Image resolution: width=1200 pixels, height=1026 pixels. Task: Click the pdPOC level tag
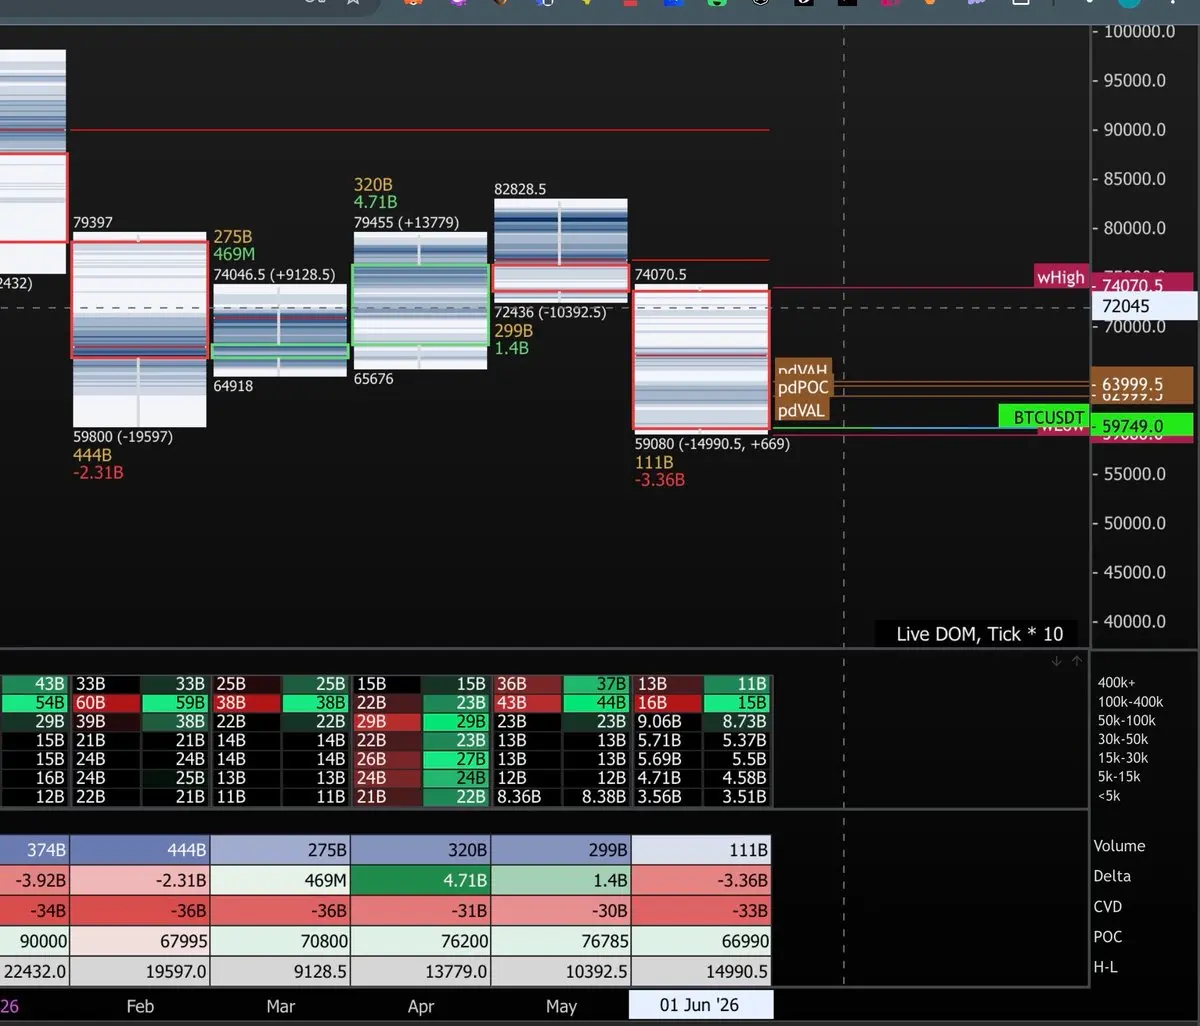[x=802, y=388]
